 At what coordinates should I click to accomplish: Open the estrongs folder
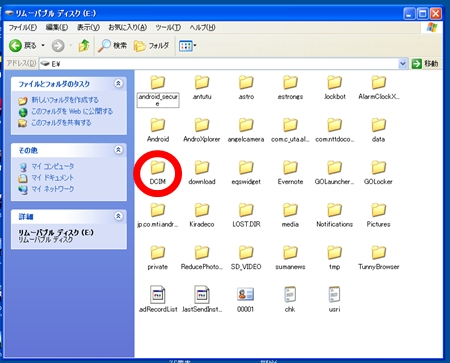pos(290,87)
